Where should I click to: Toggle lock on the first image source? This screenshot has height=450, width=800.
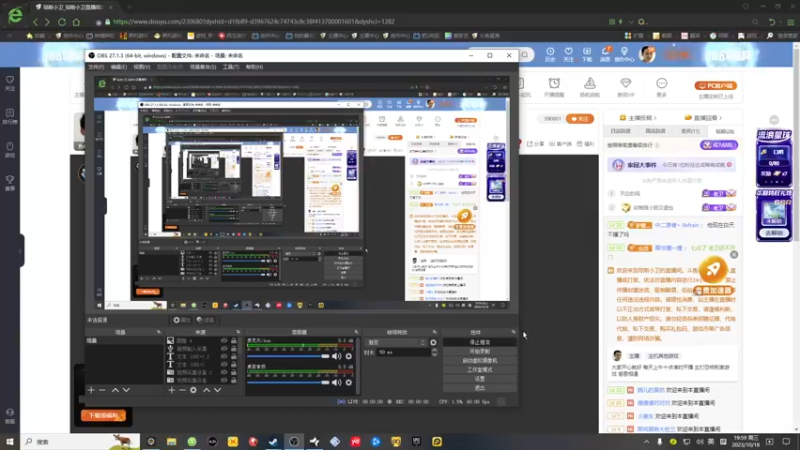234,341
